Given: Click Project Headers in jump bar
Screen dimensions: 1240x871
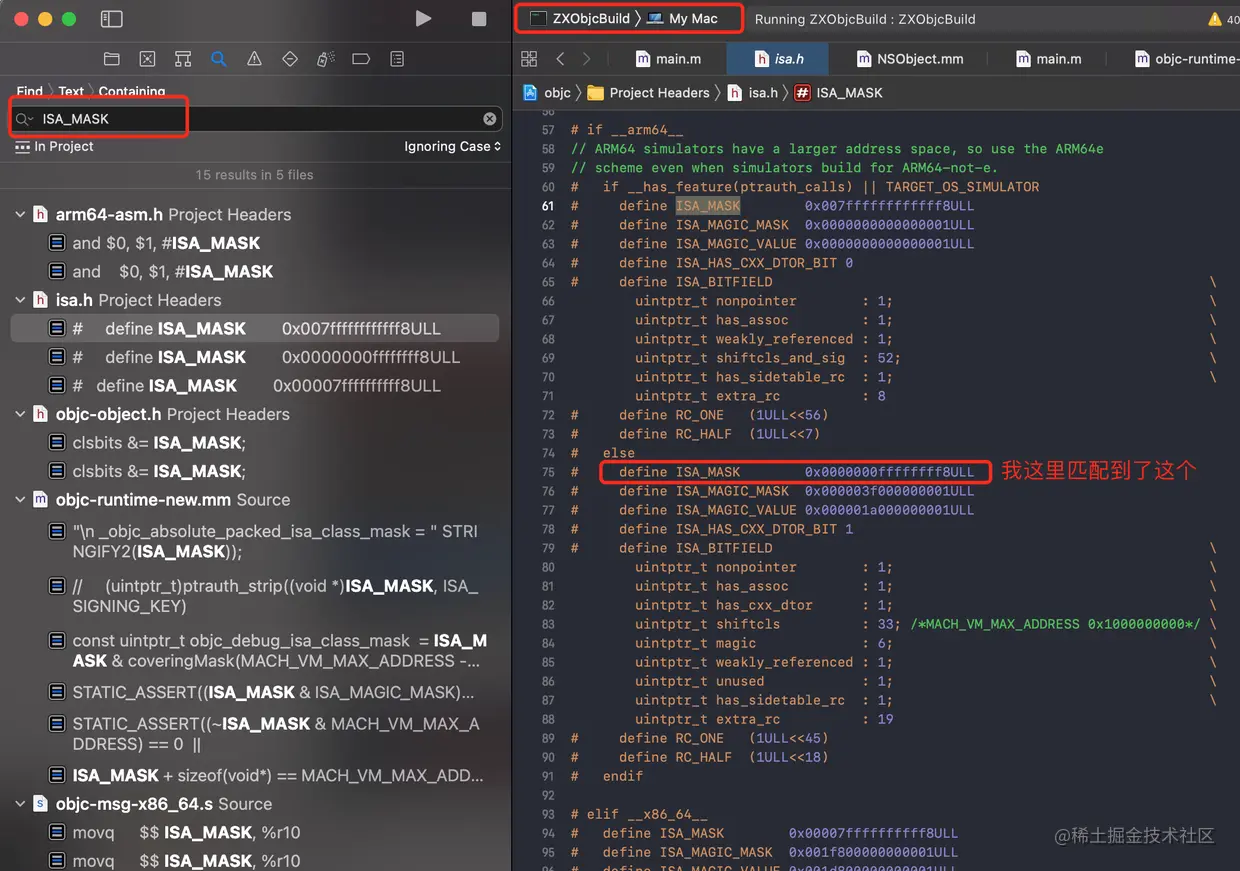Looking at the screenshot, I should 648,93.
